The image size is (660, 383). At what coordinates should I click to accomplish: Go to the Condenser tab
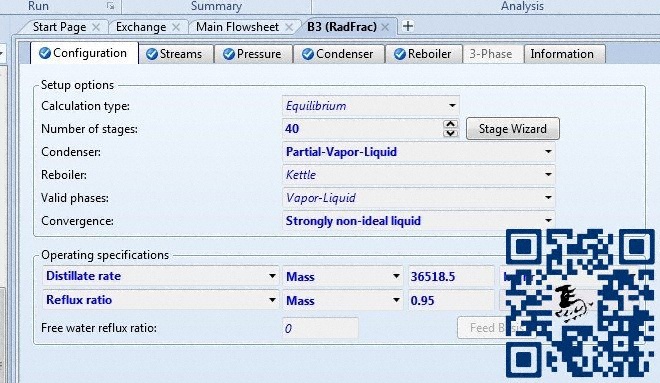click(338, 54)
